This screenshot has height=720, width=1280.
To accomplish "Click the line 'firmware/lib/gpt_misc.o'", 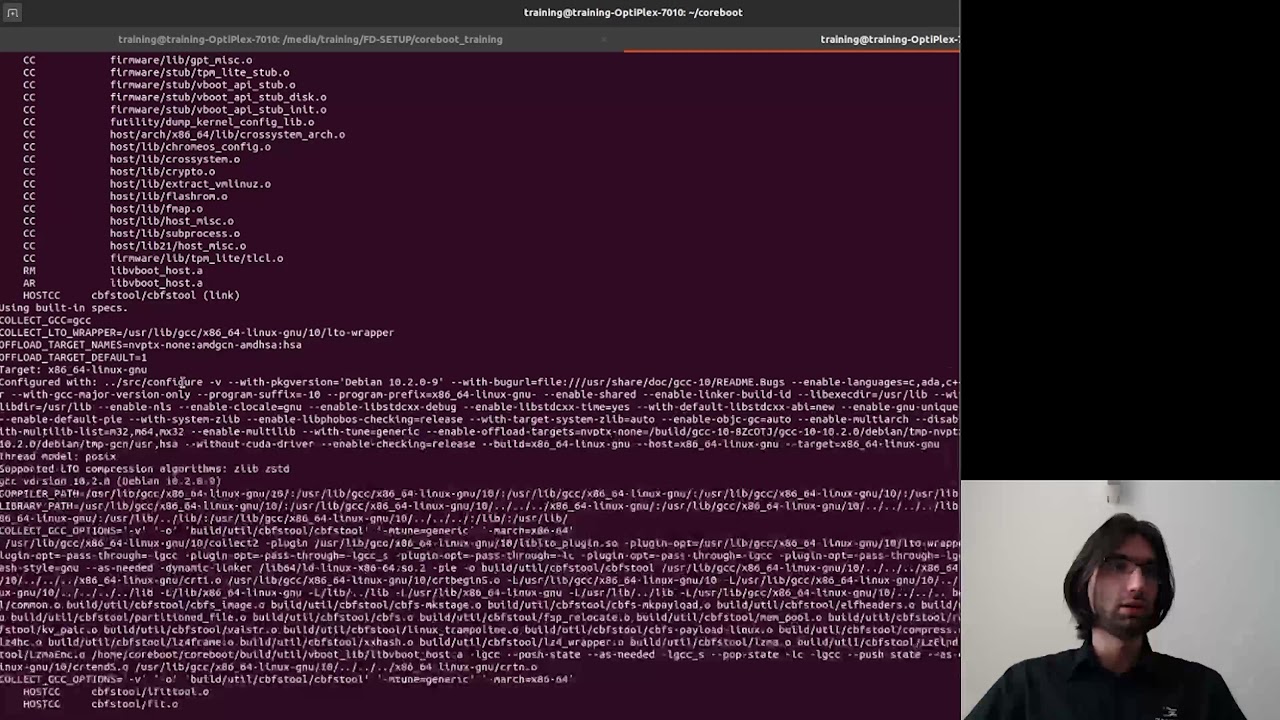I will 181,60.
